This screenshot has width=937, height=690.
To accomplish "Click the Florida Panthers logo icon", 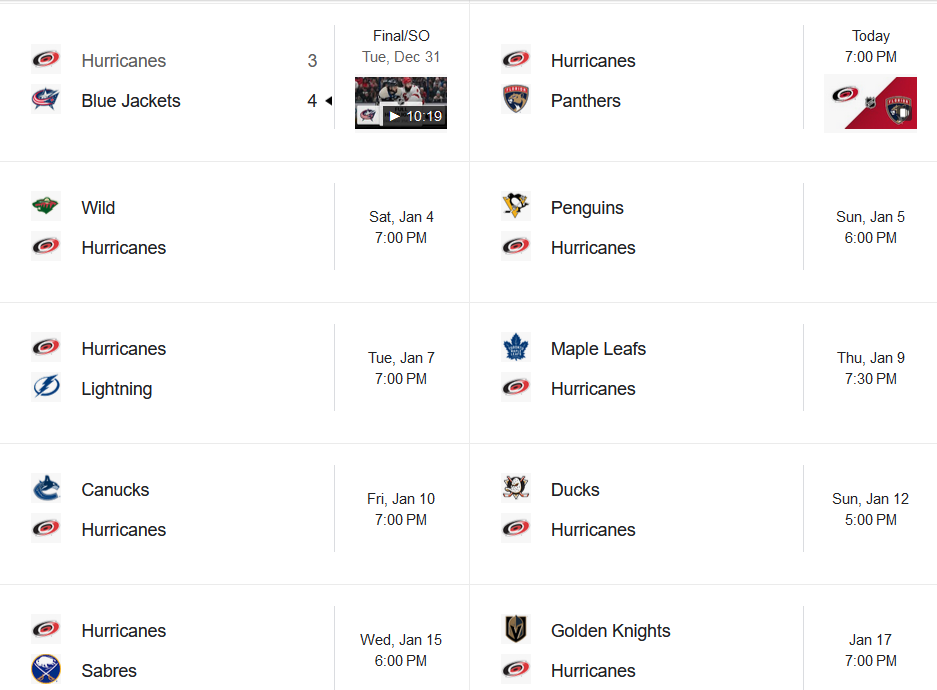I will [x=516, y=101].
